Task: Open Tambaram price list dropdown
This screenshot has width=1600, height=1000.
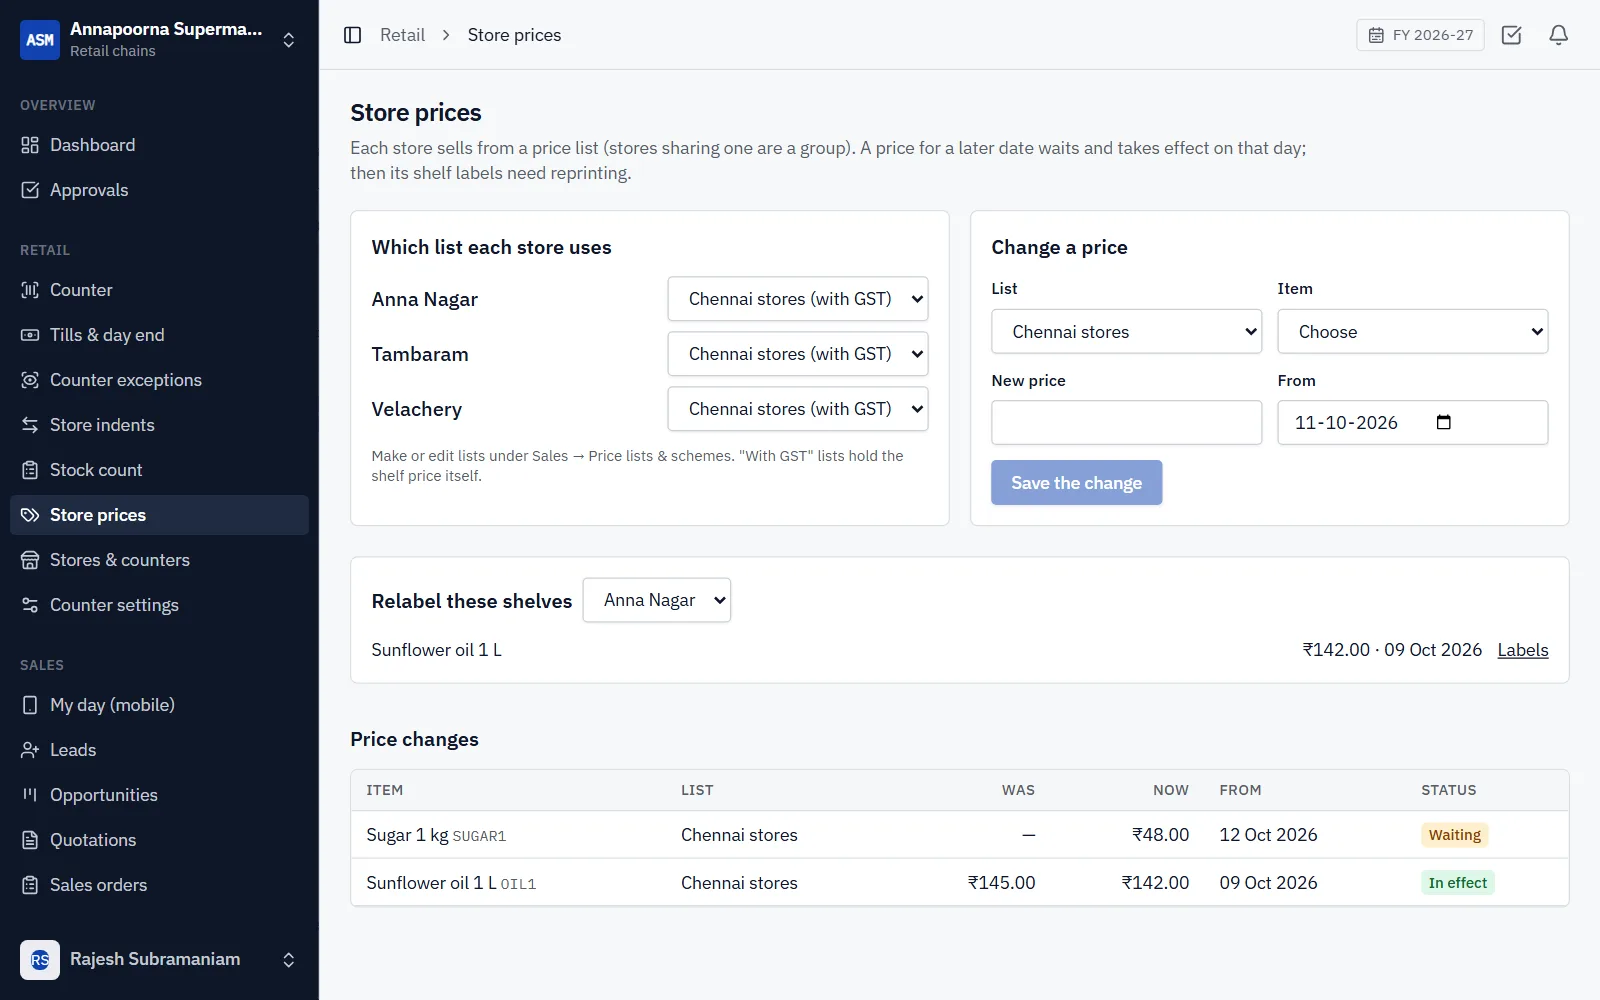Action: [798, 354]
